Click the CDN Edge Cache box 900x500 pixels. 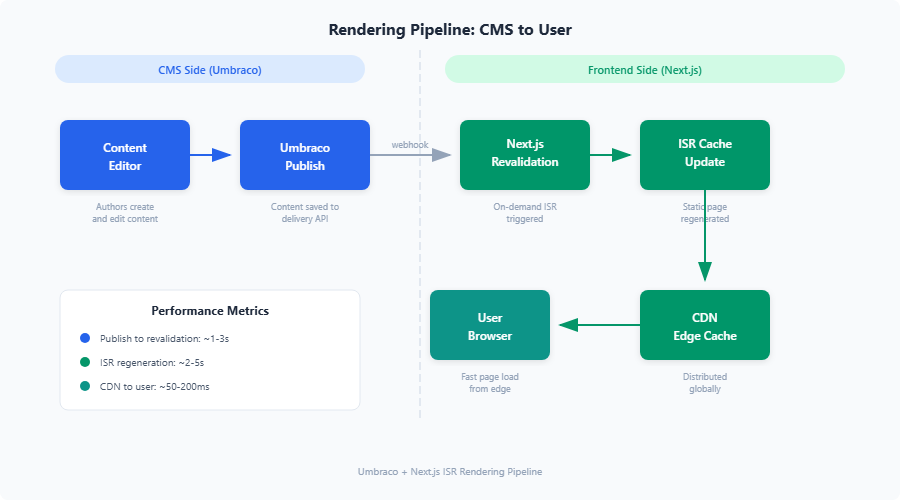point(705,325)
